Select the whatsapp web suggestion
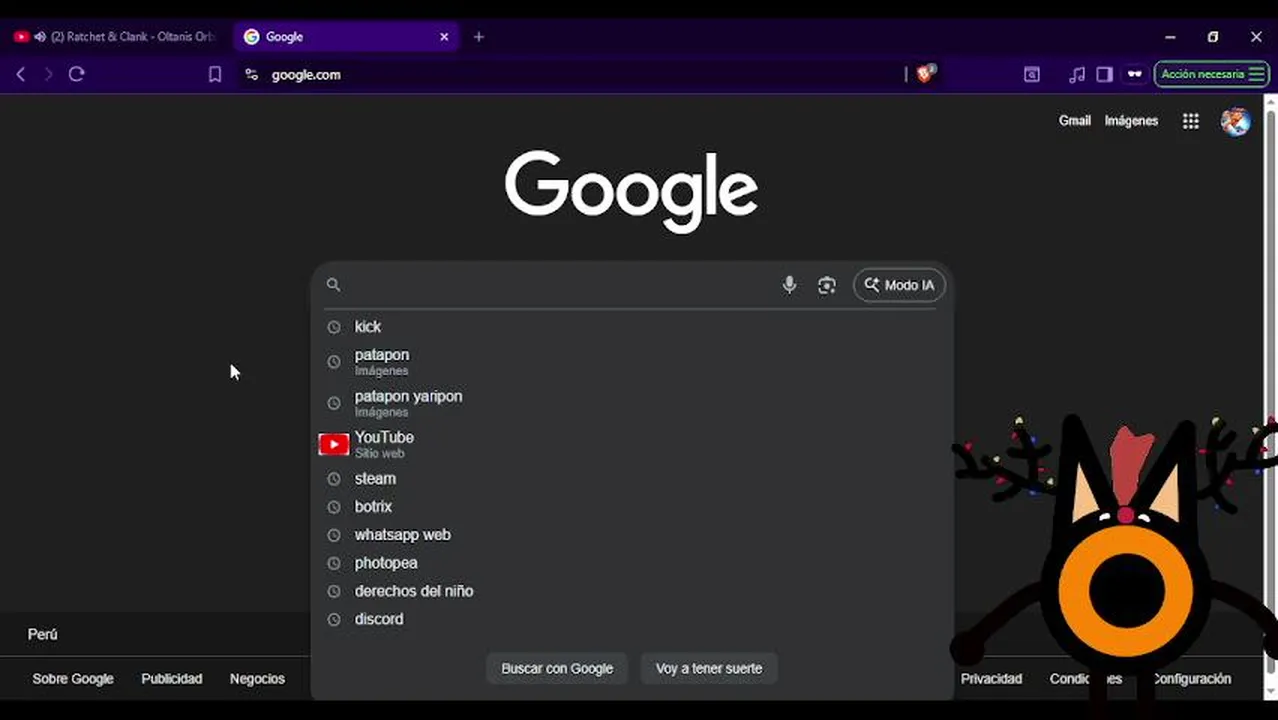The height and width of the screenshot is (720, 1278). point(632,535)
